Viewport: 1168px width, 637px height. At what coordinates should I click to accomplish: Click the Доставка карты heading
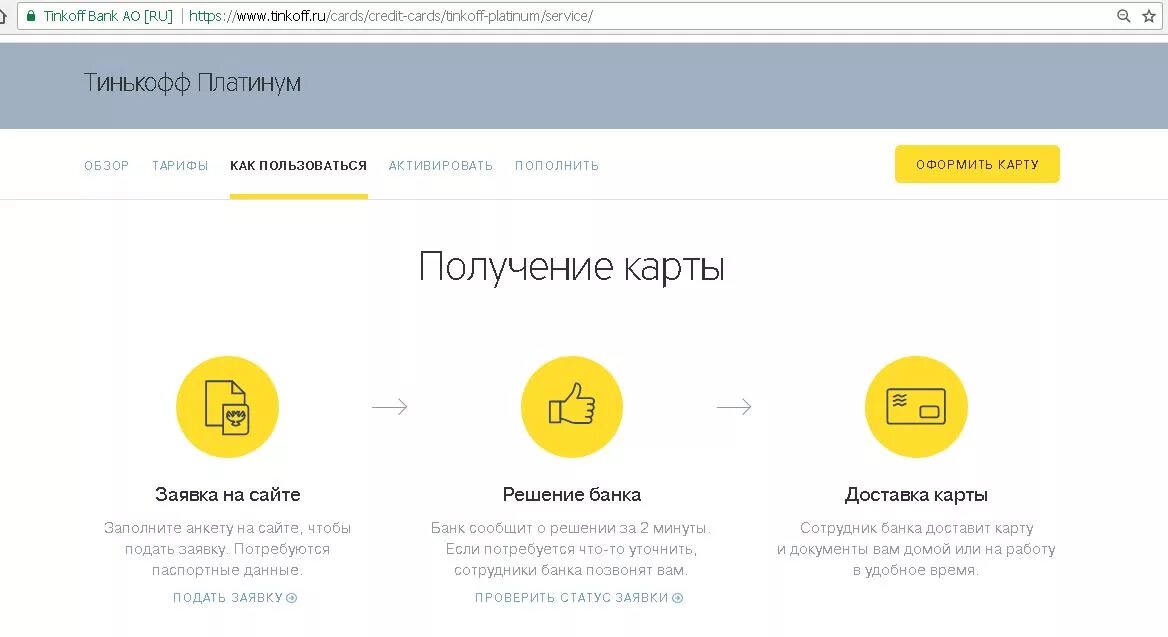916,495
